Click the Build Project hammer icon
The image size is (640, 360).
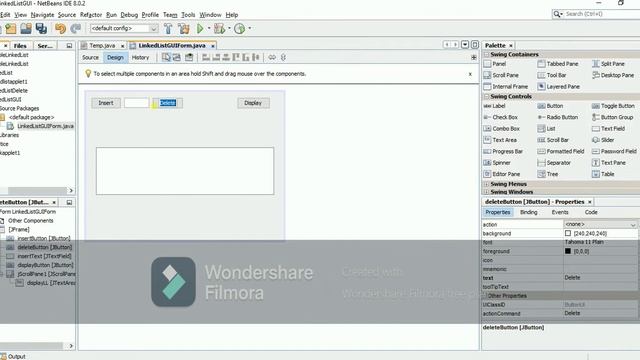[168, 28]
